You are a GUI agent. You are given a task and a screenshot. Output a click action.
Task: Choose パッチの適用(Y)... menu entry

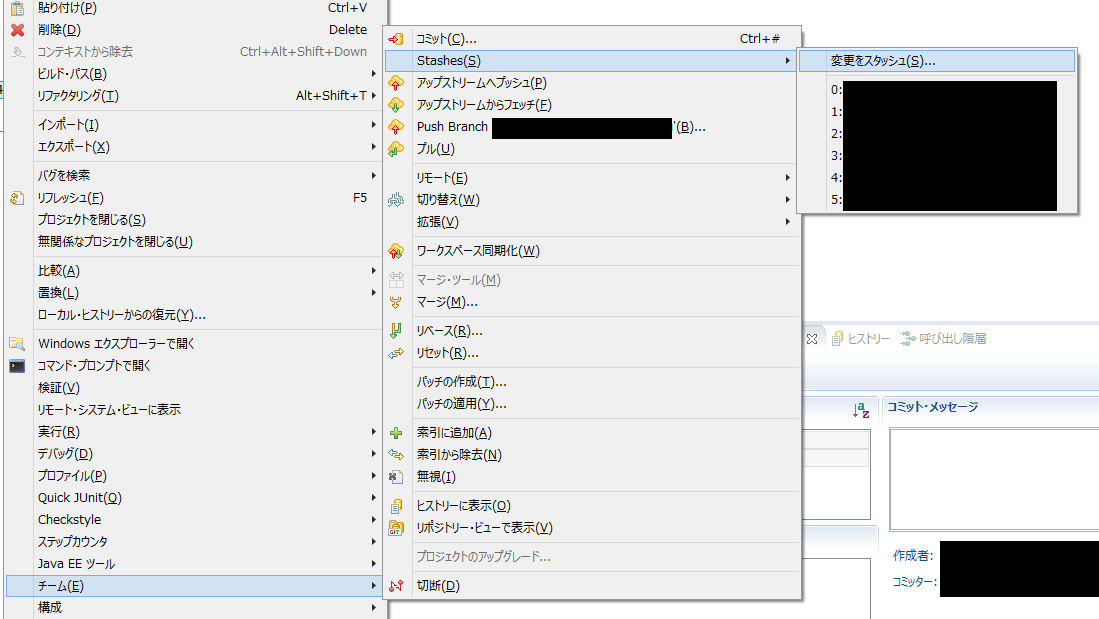pos(592,404)
